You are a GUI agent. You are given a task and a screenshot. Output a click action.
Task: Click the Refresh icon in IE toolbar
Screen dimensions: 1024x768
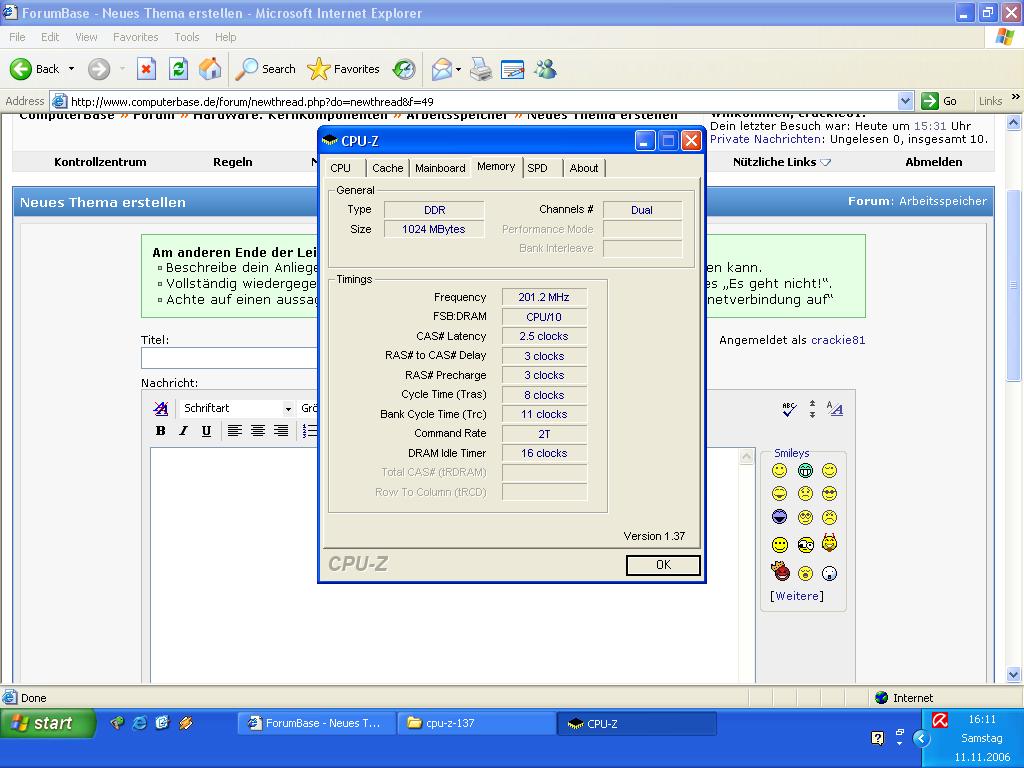(x=178, y=69)
